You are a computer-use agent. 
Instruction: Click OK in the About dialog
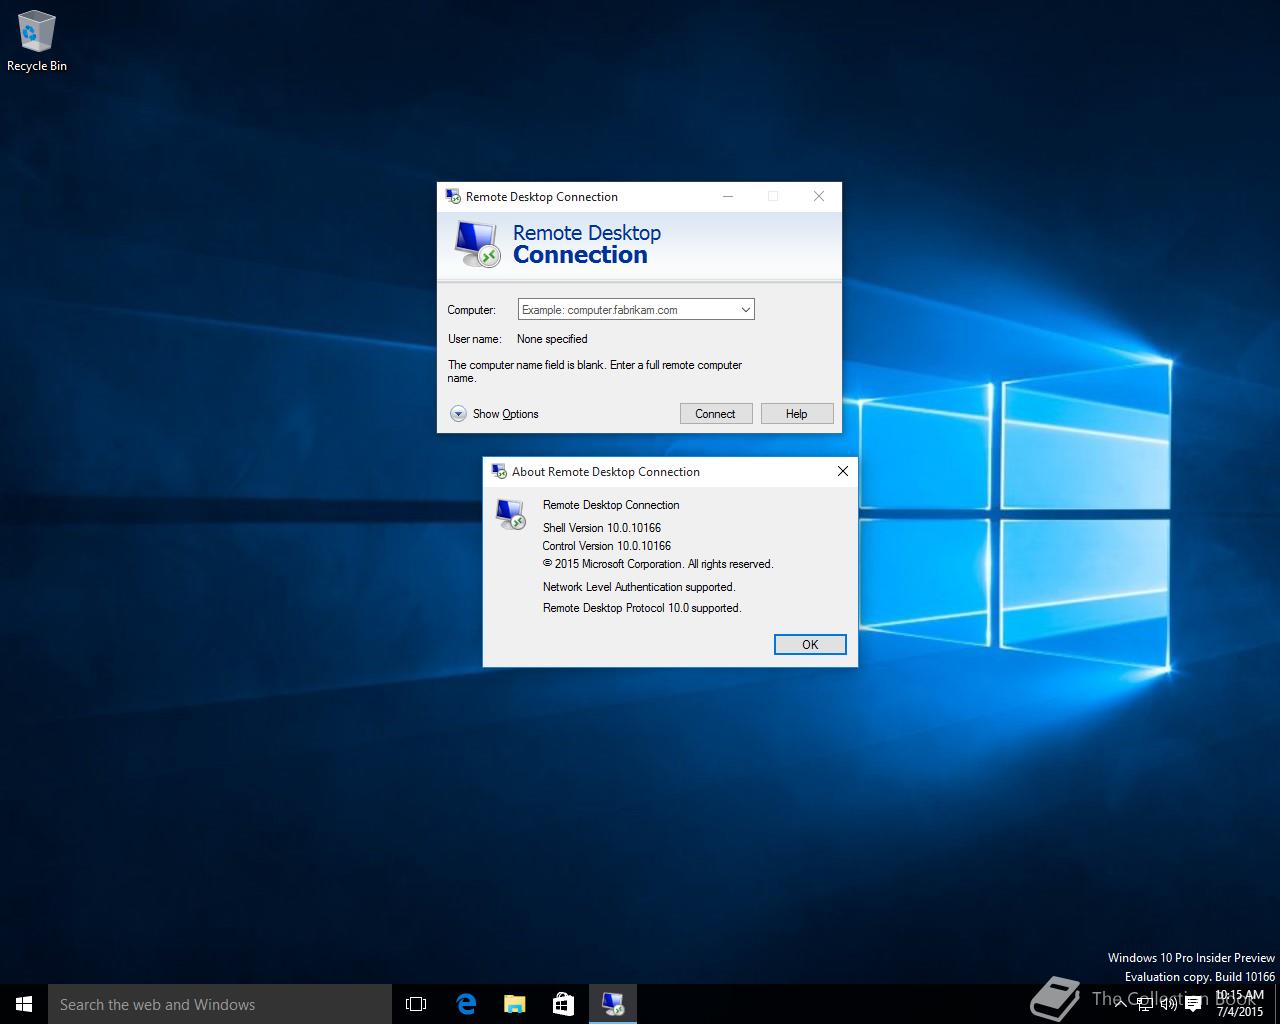click(x=810, y=645)
